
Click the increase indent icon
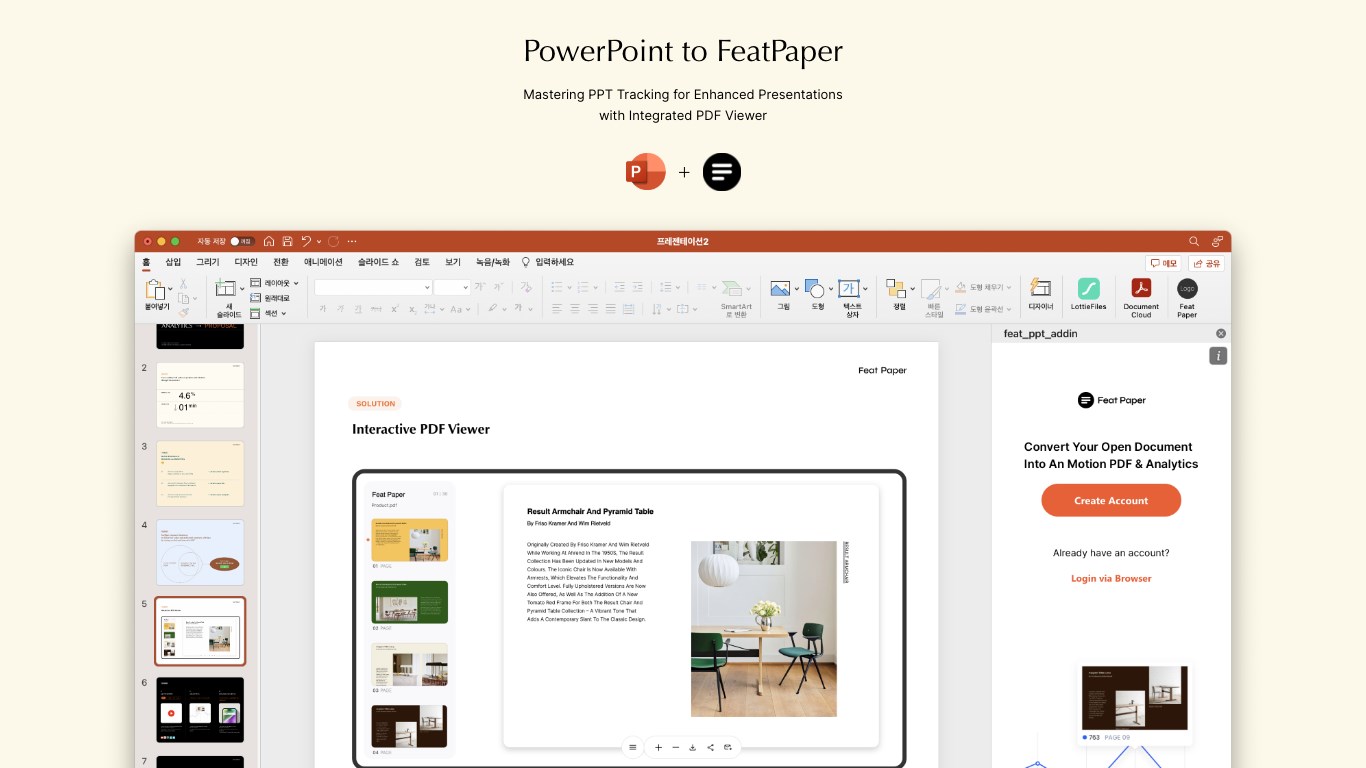[637, 287]
